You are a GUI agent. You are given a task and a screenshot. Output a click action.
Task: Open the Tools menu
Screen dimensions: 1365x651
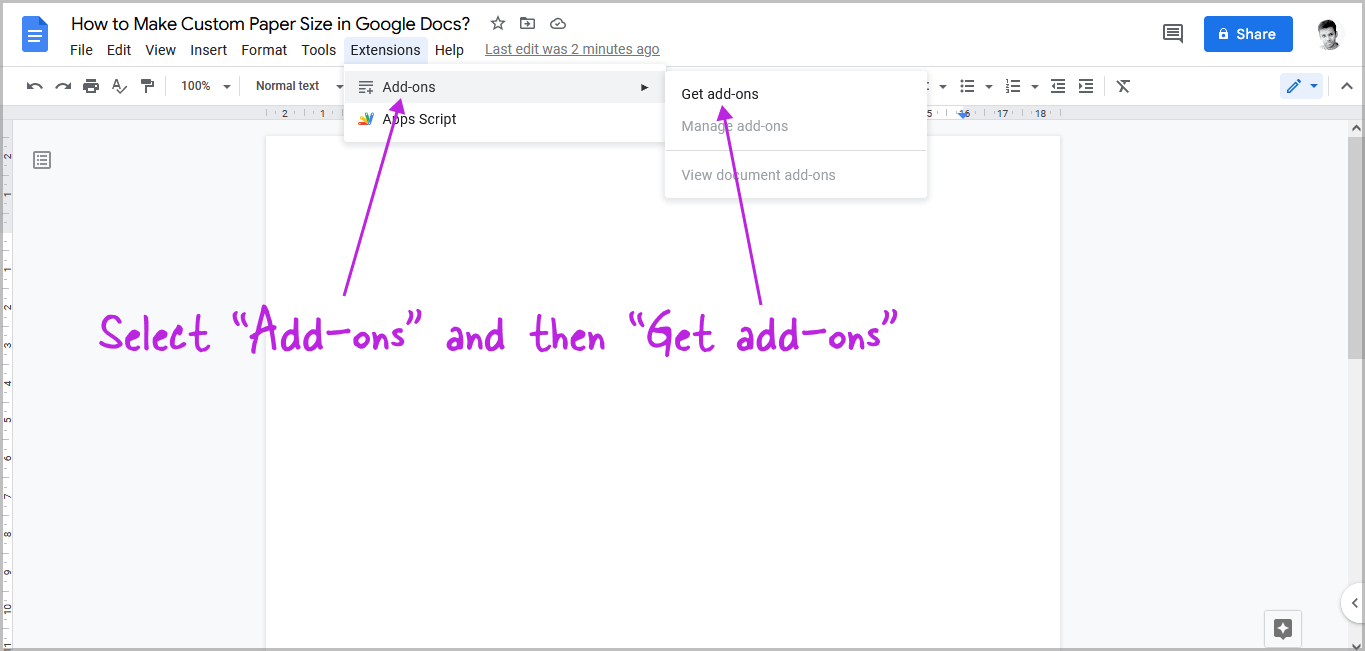coord(318,50)
